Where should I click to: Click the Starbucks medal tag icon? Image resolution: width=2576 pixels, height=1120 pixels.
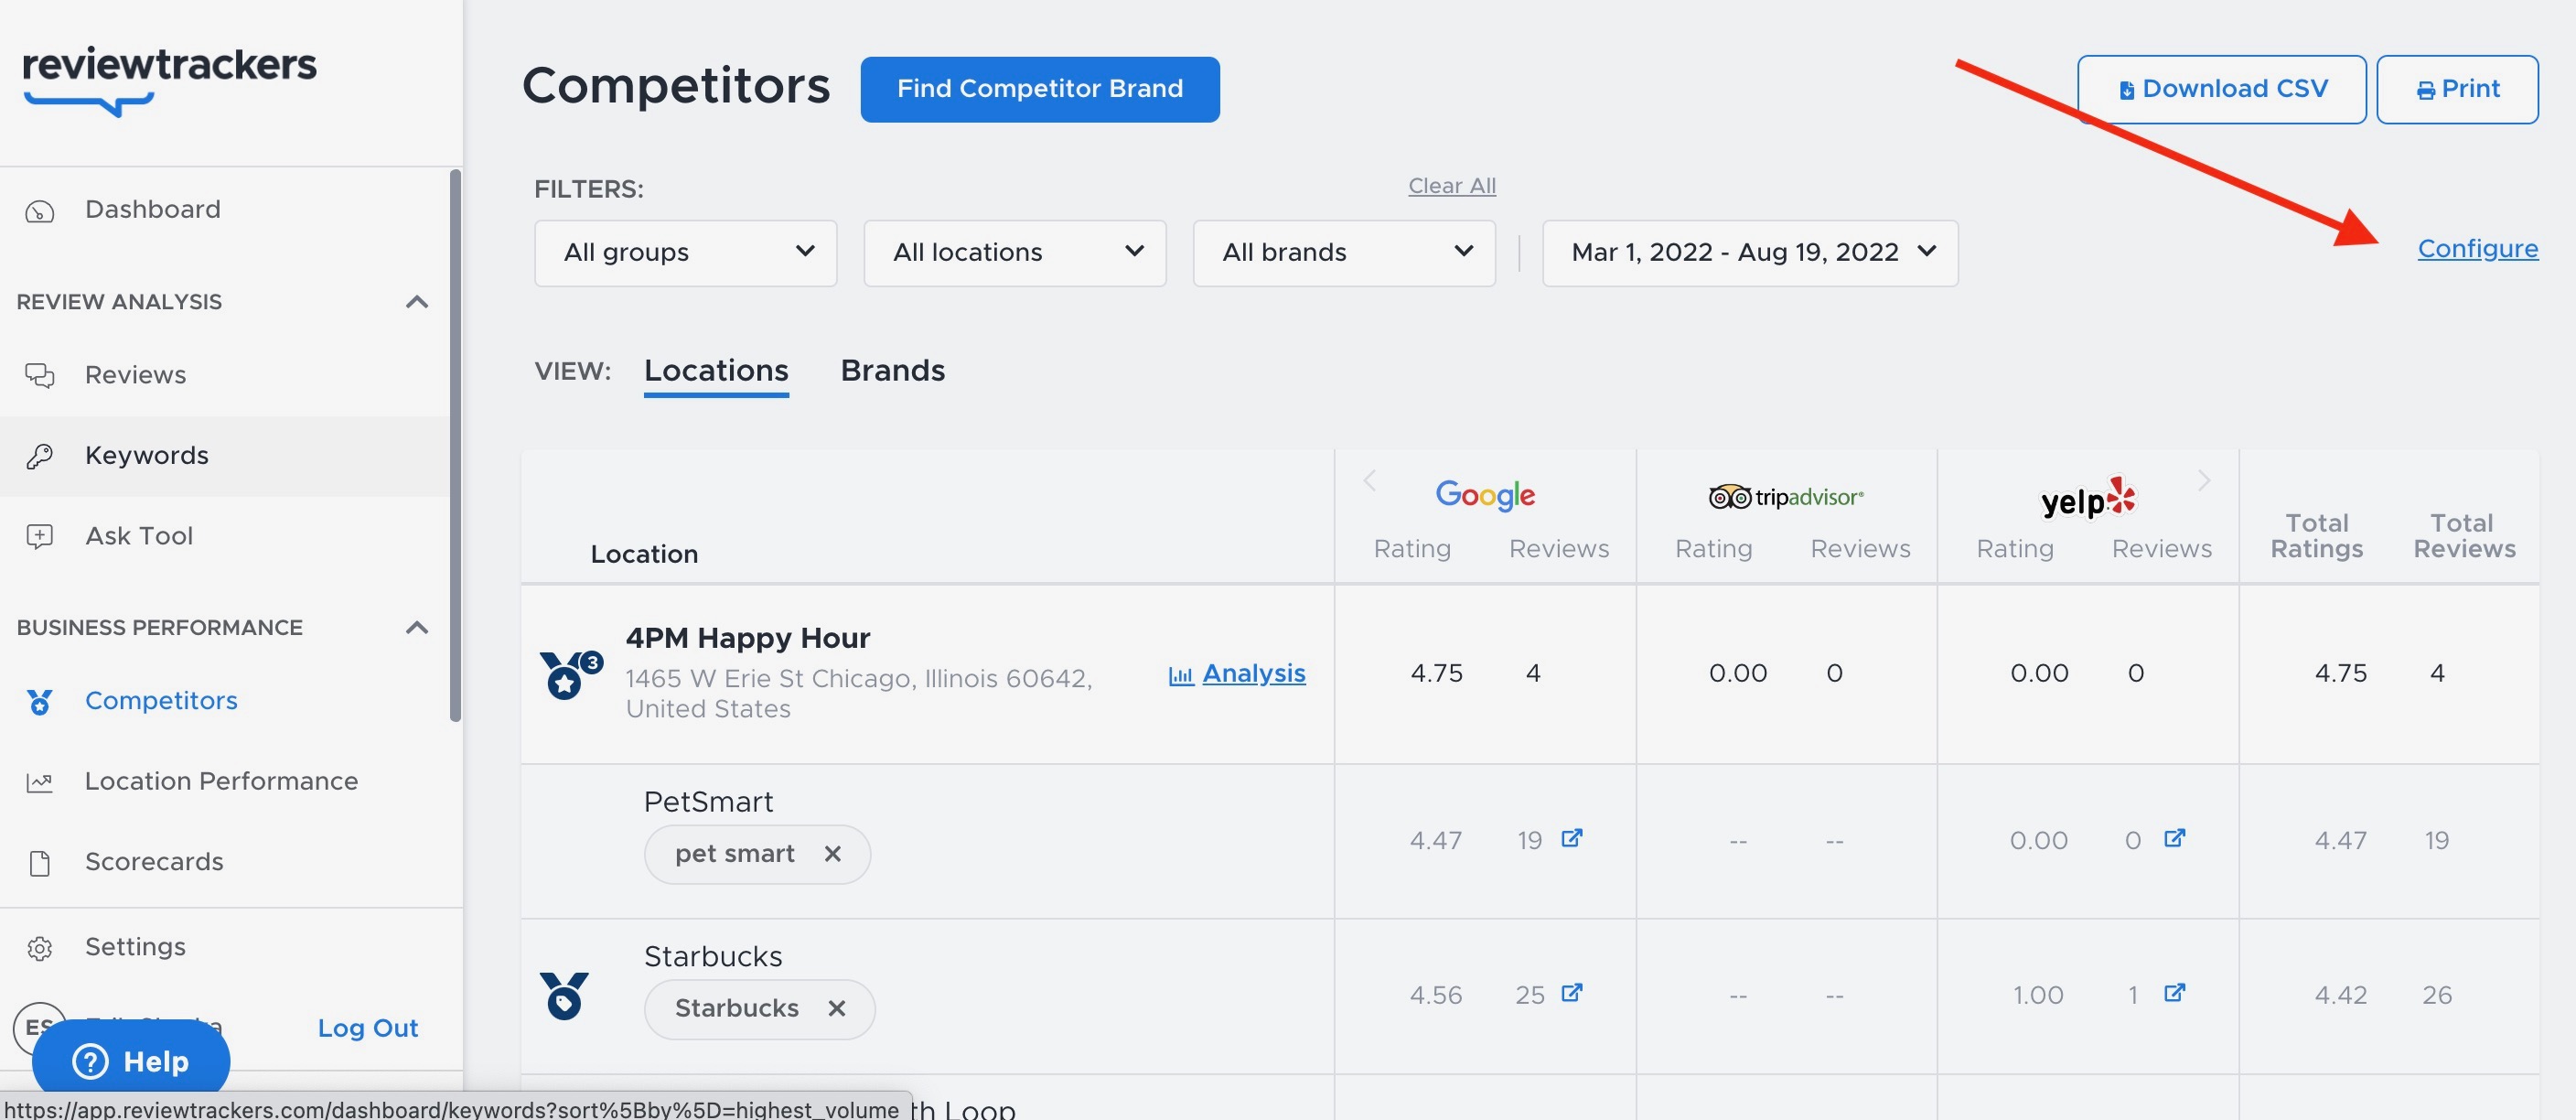pyautogui.click(x=564, y=996)
